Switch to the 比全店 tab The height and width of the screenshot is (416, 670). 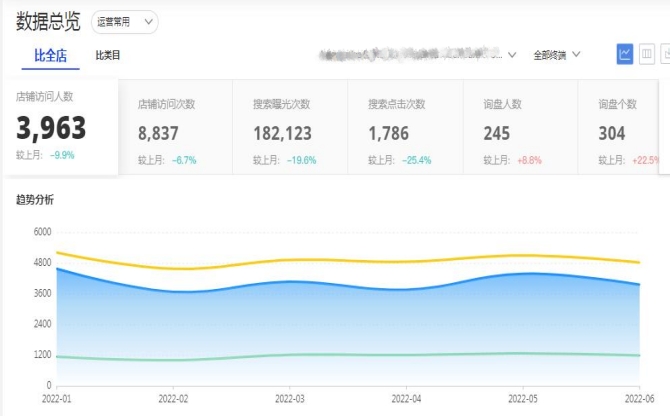coord(50,56)
